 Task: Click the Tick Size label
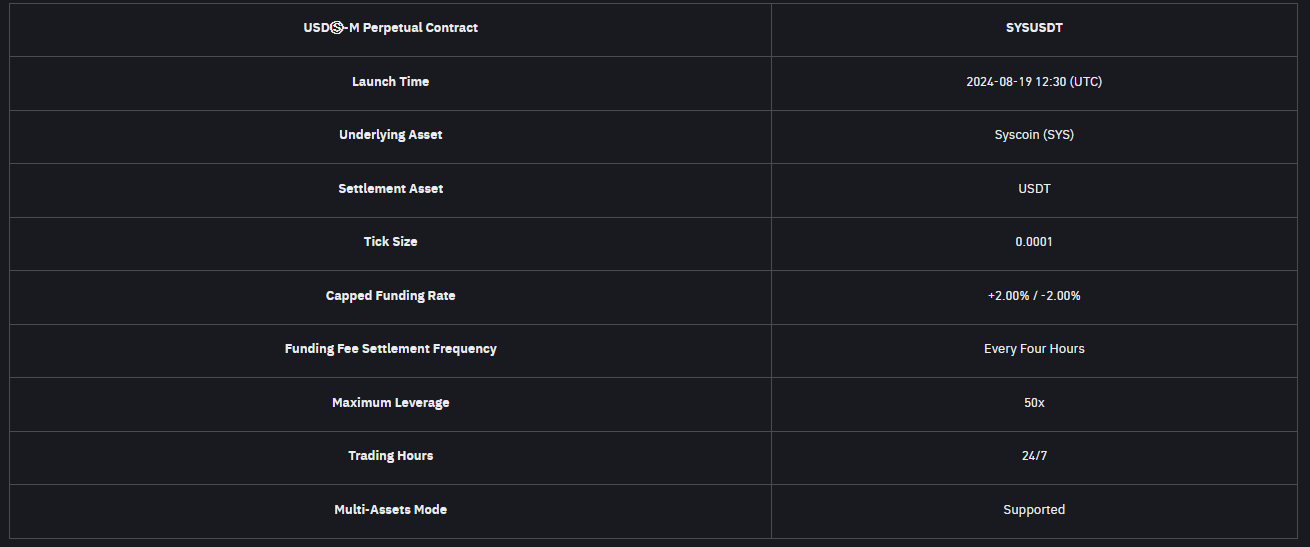[390, 242]
